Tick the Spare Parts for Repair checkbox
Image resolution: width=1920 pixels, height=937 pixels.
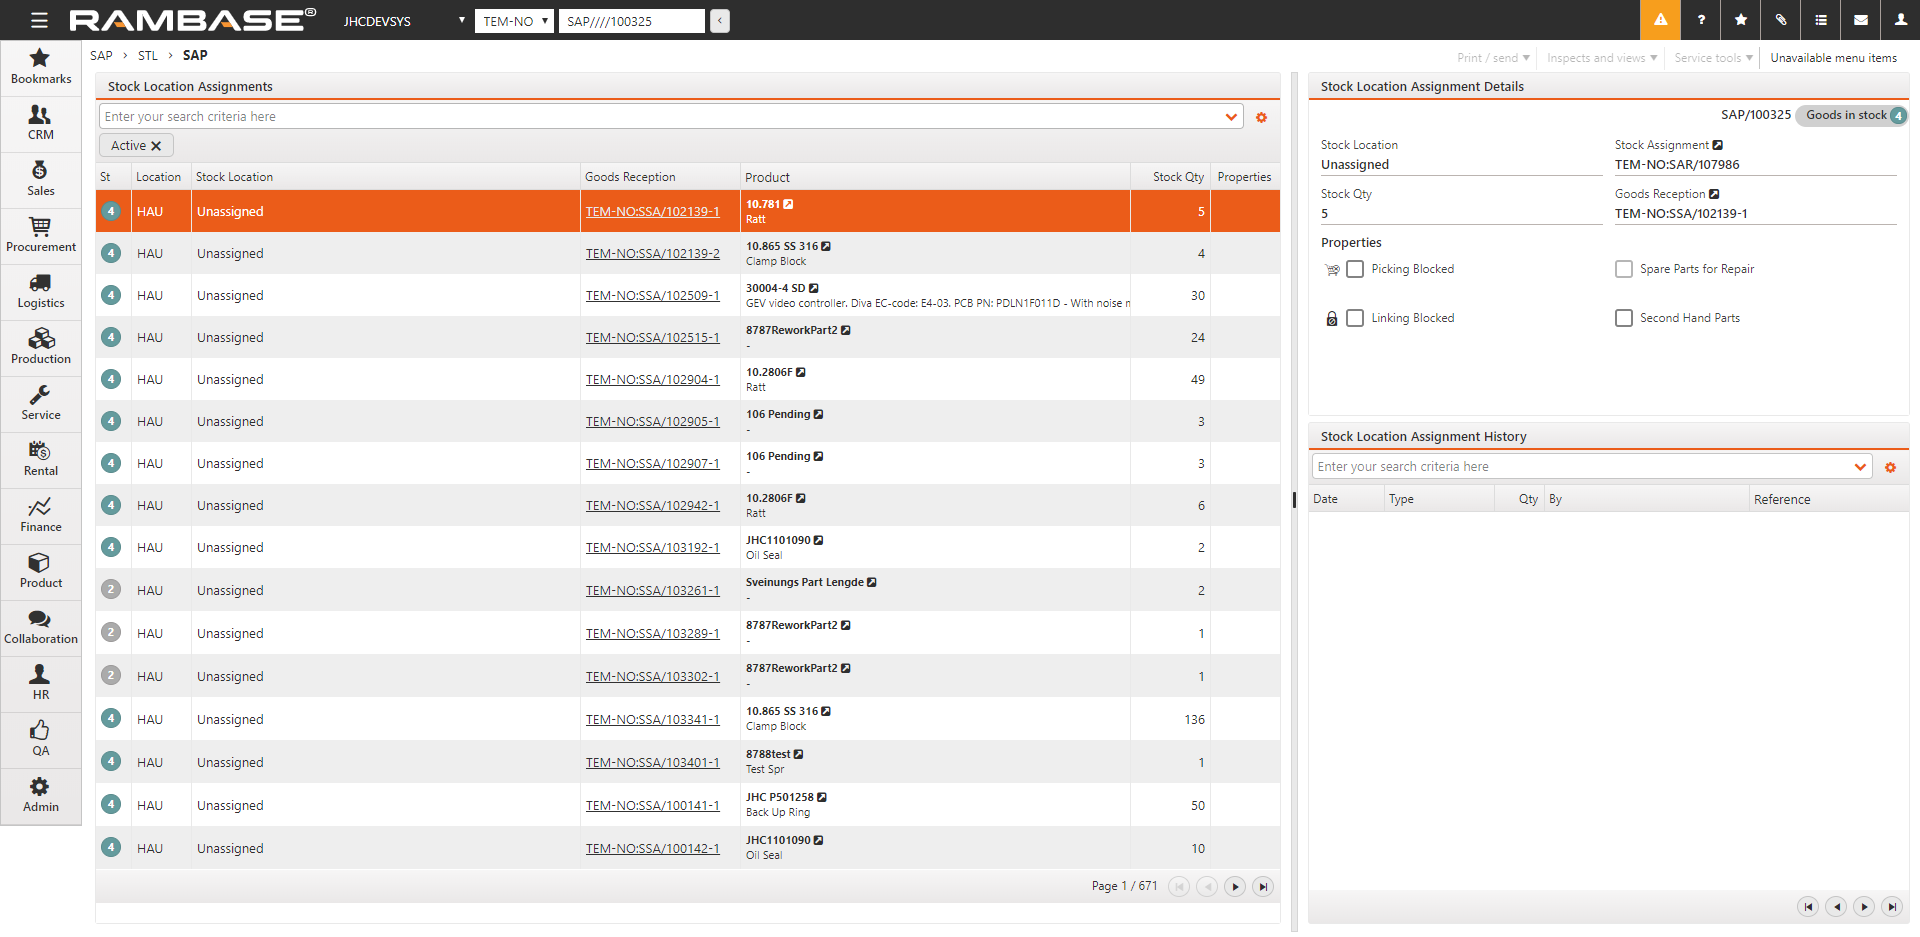1624,269
